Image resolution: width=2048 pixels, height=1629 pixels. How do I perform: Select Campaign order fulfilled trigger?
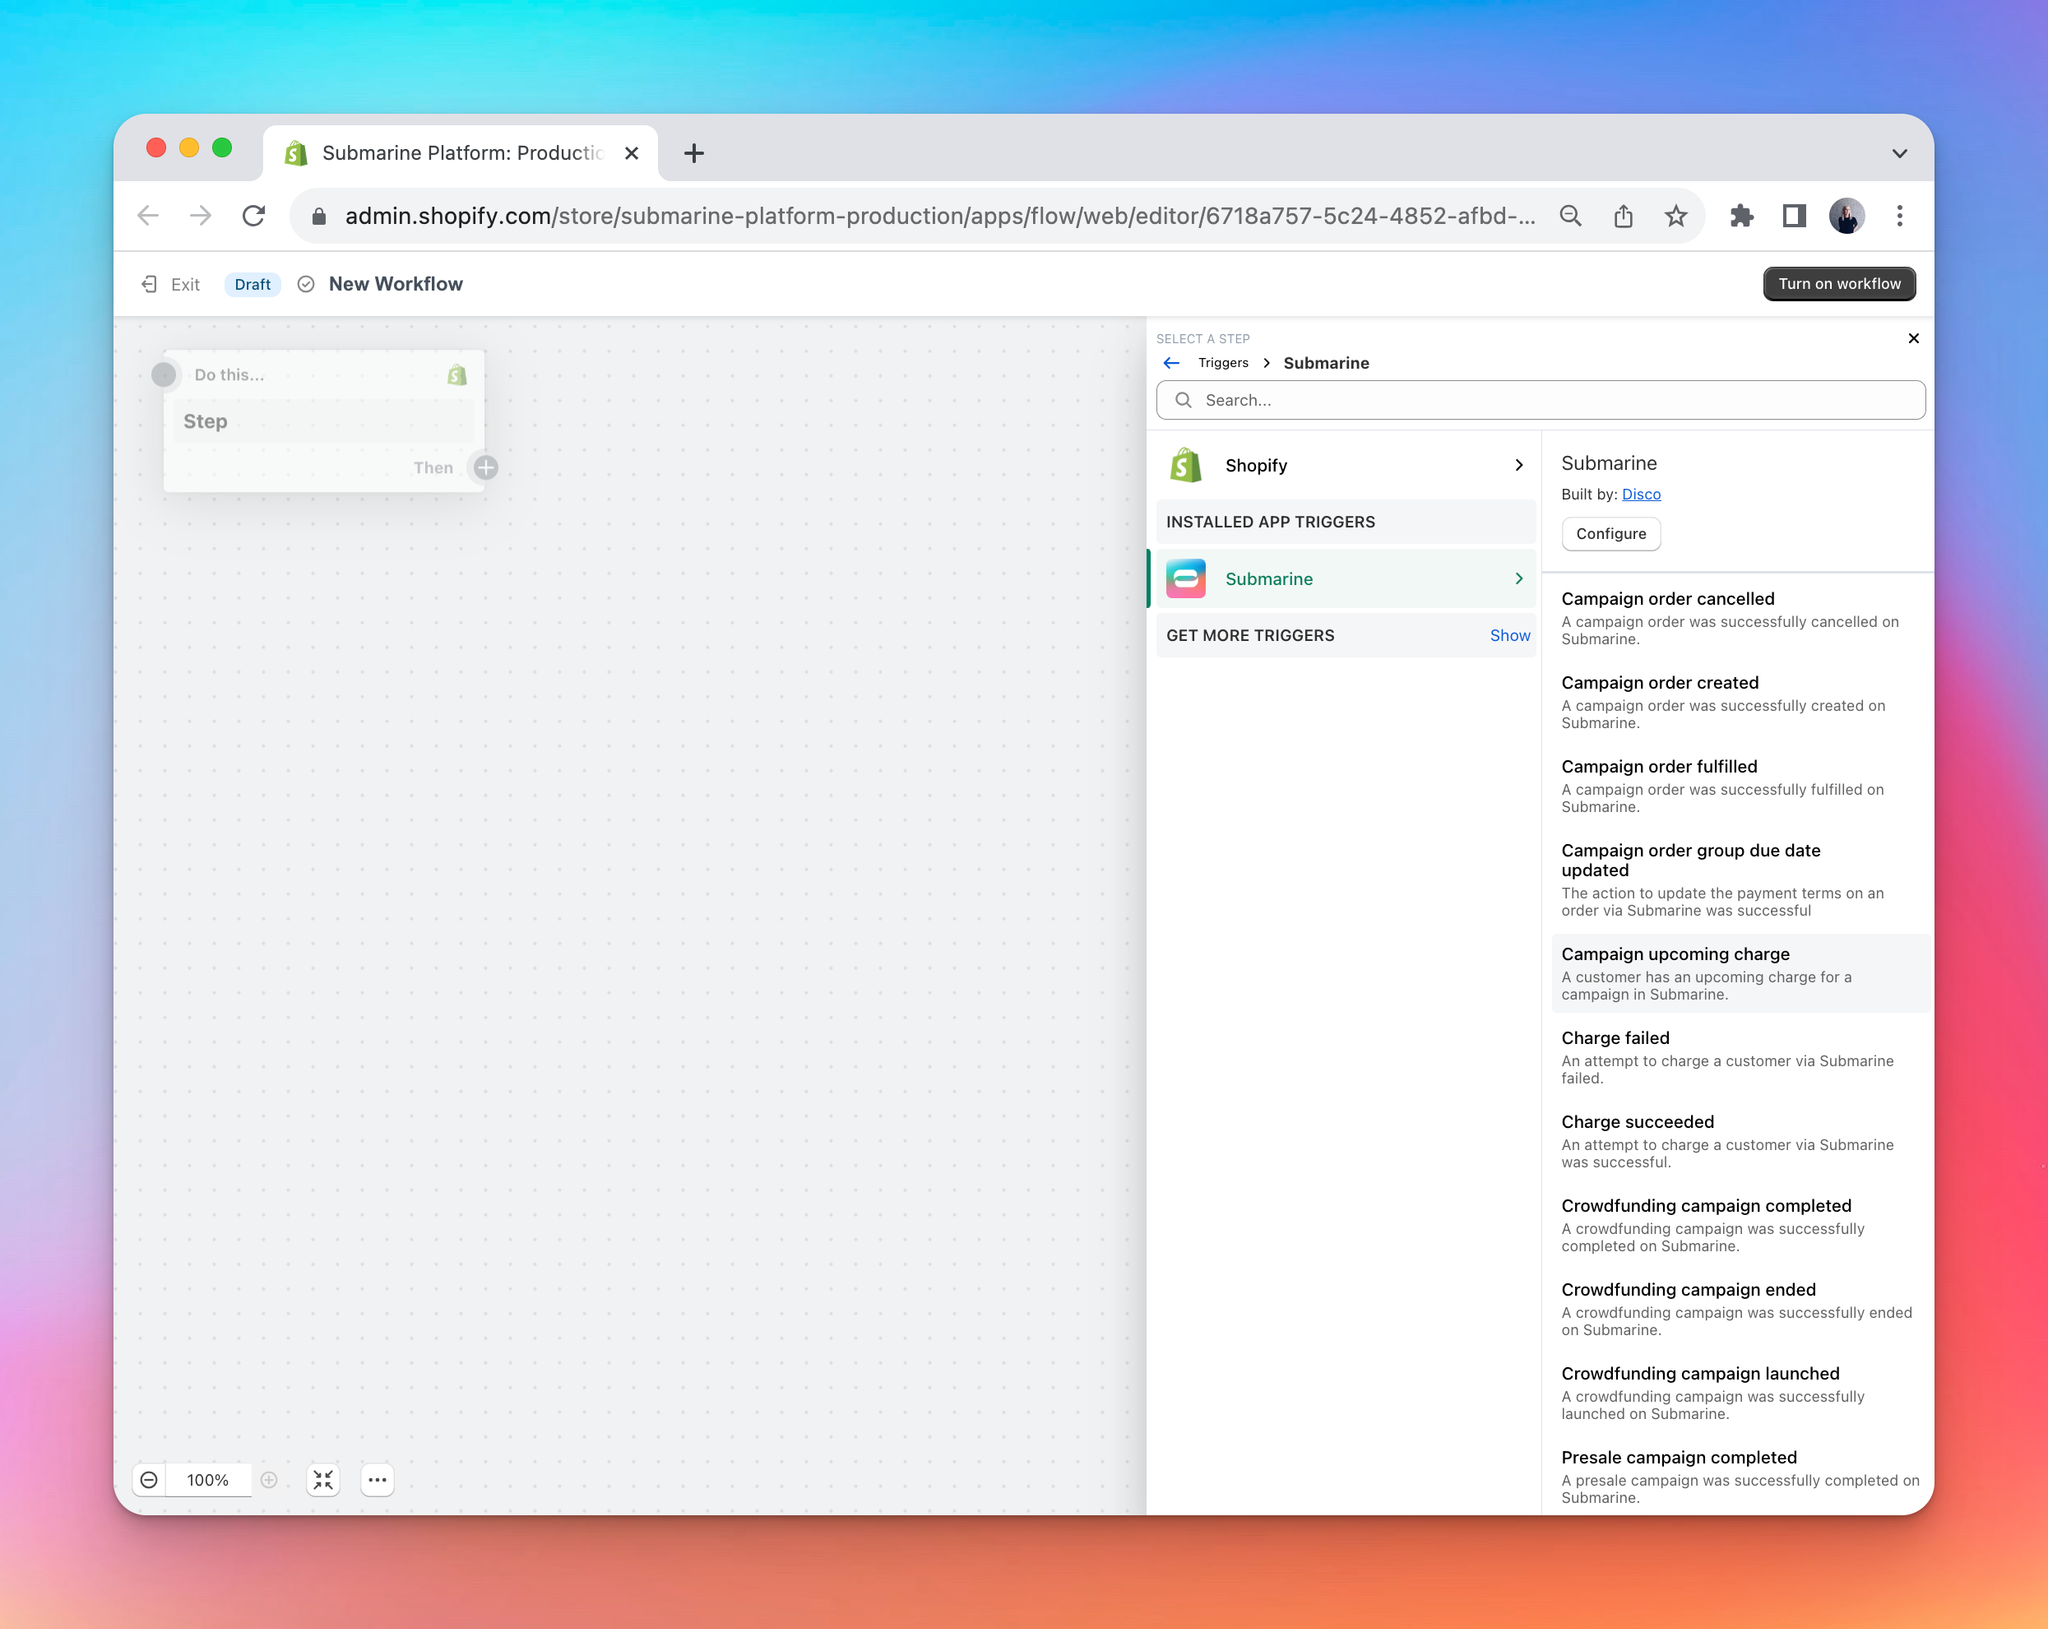point(1740,786)
